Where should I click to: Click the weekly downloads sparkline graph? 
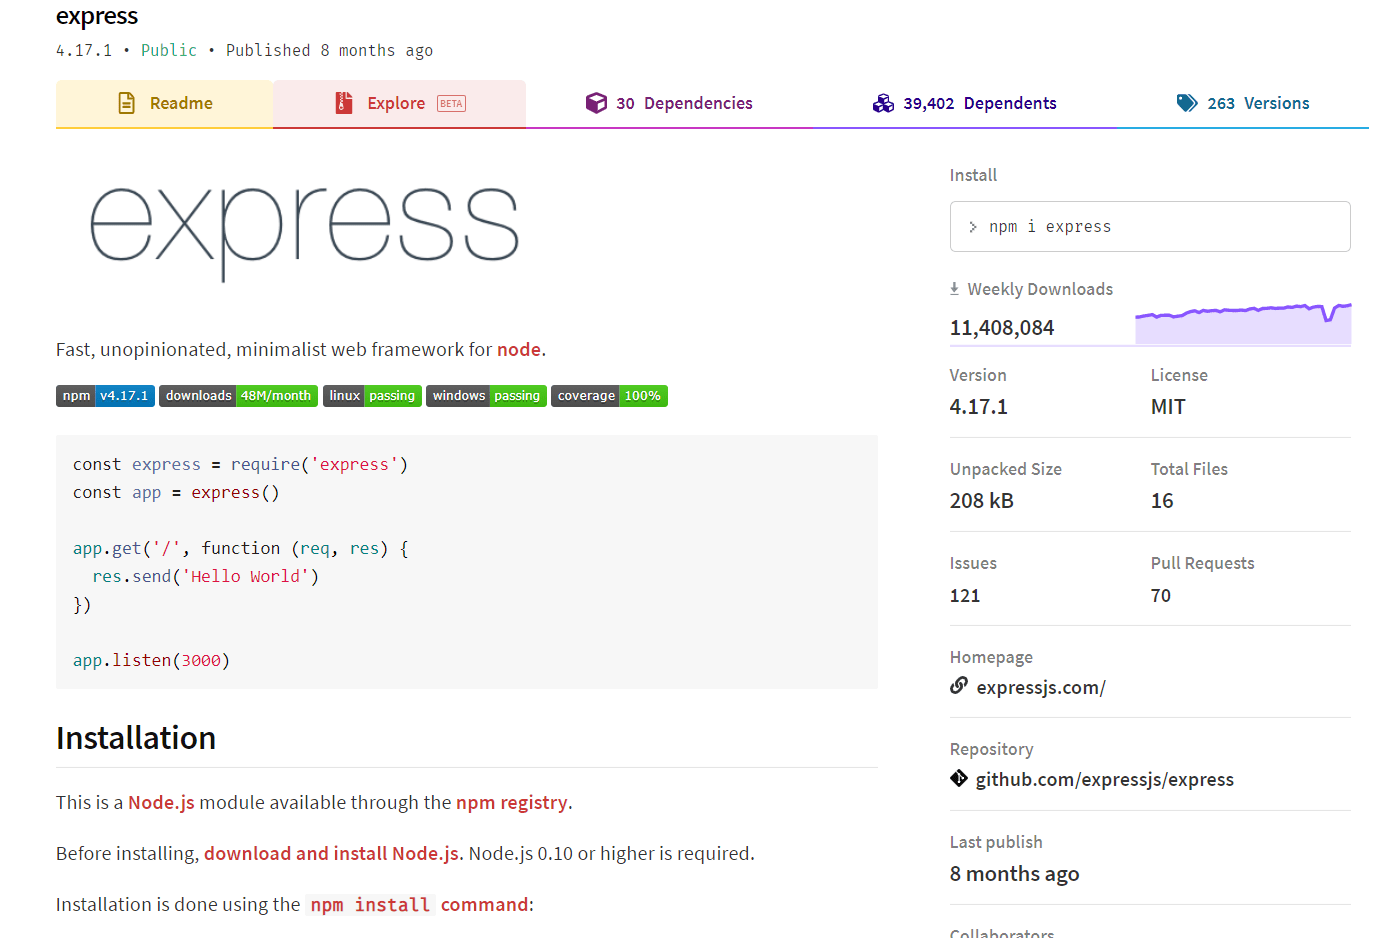[x=1242, y=320]
